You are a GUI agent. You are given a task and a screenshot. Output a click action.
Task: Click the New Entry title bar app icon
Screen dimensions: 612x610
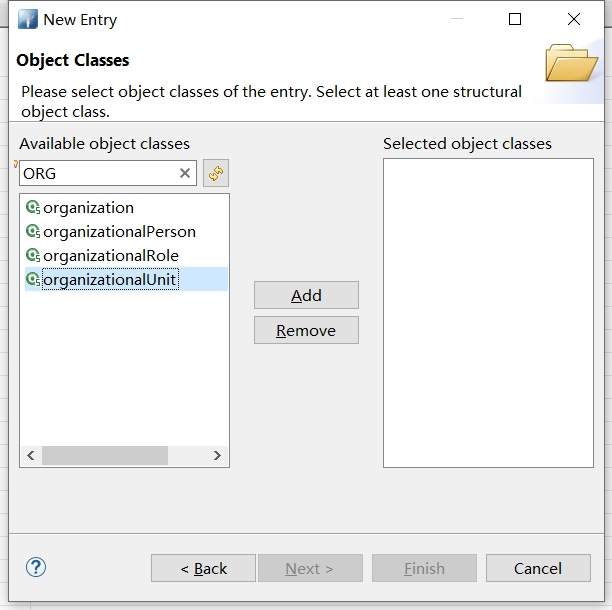click(27, 19)
